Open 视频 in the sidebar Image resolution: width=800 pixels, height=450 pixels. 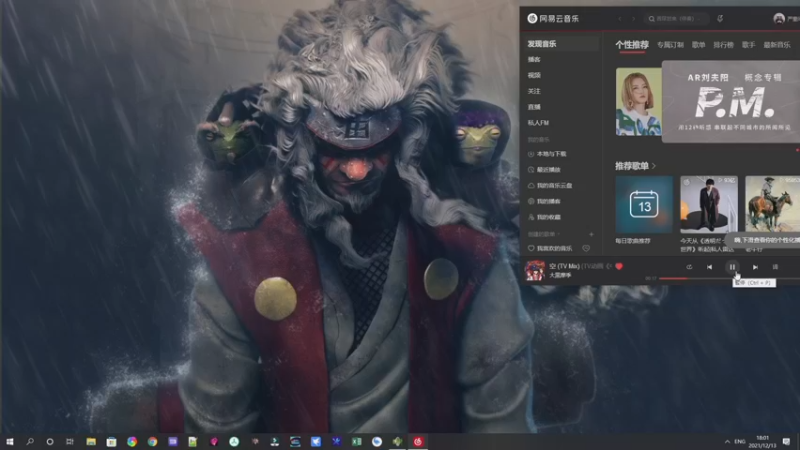click(x=534, y=76)
